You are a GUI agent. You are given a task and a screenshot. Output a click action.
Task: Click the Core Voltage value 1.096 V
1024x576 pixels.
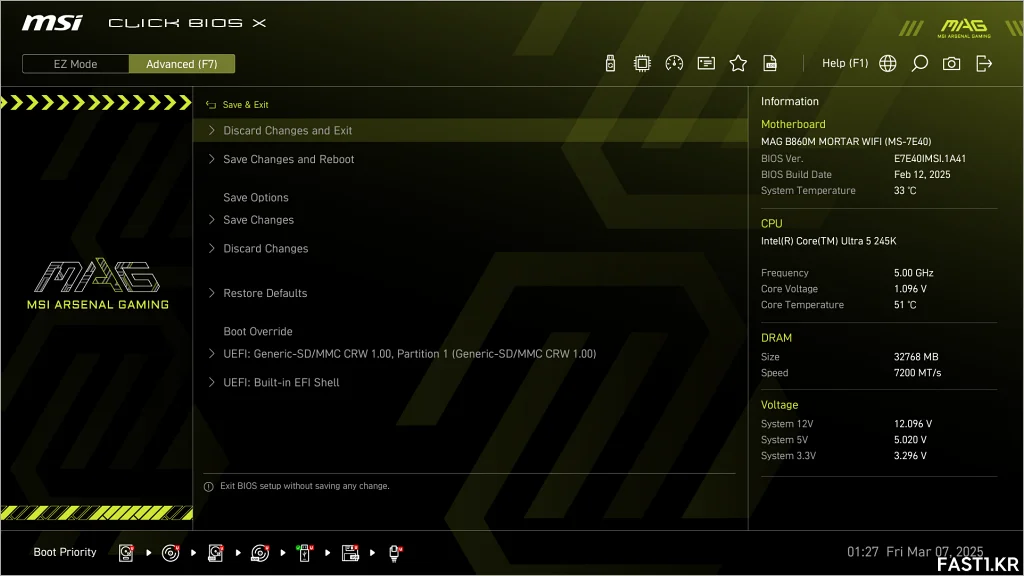click(x=910, y=289)
